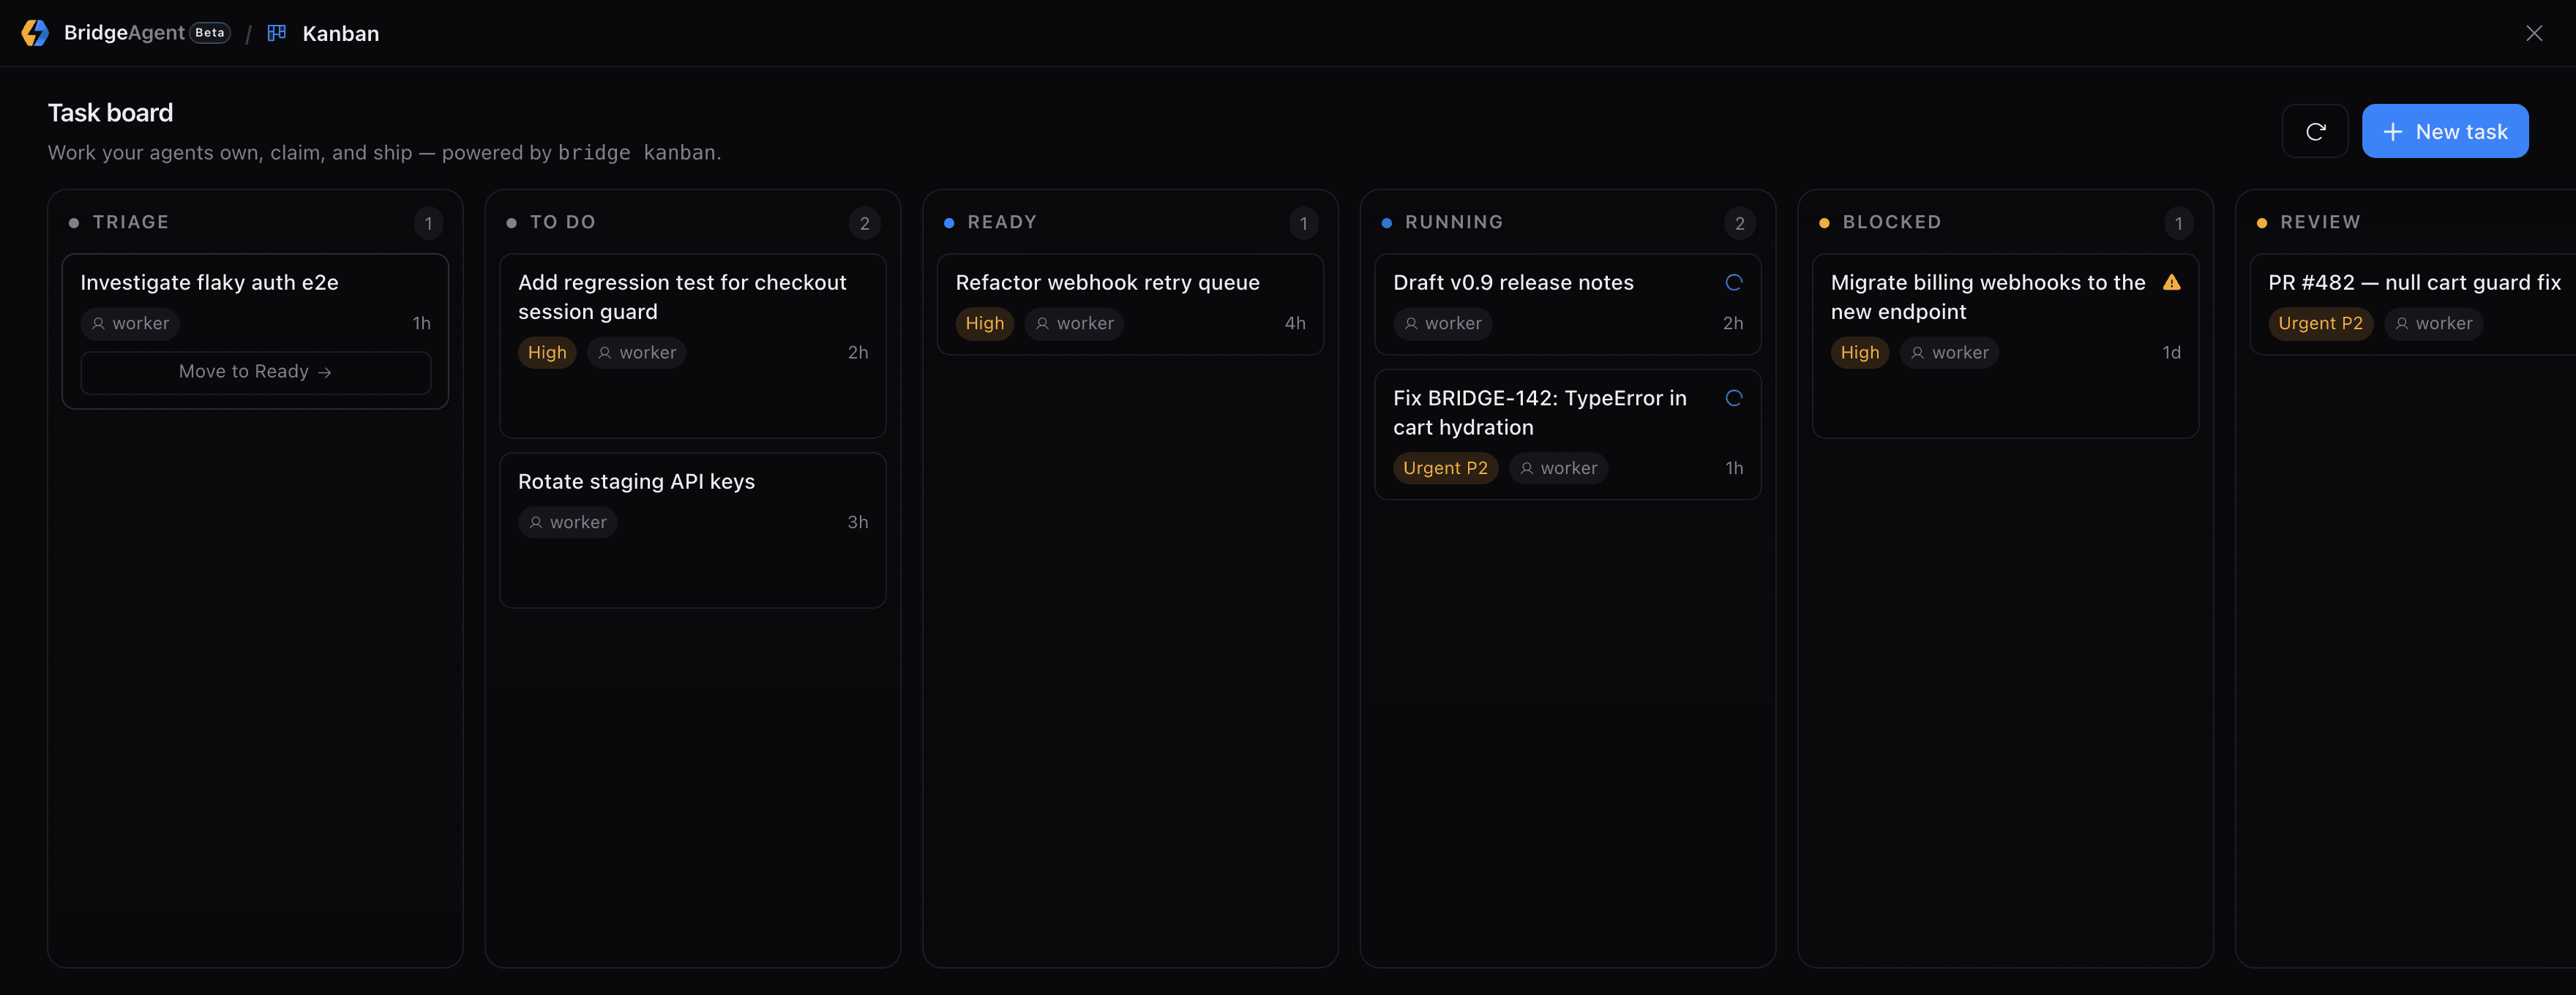The height and width of the screenshot is (995, 2576).
Task: Create a new task
Action: click(x=2445, y=131)
